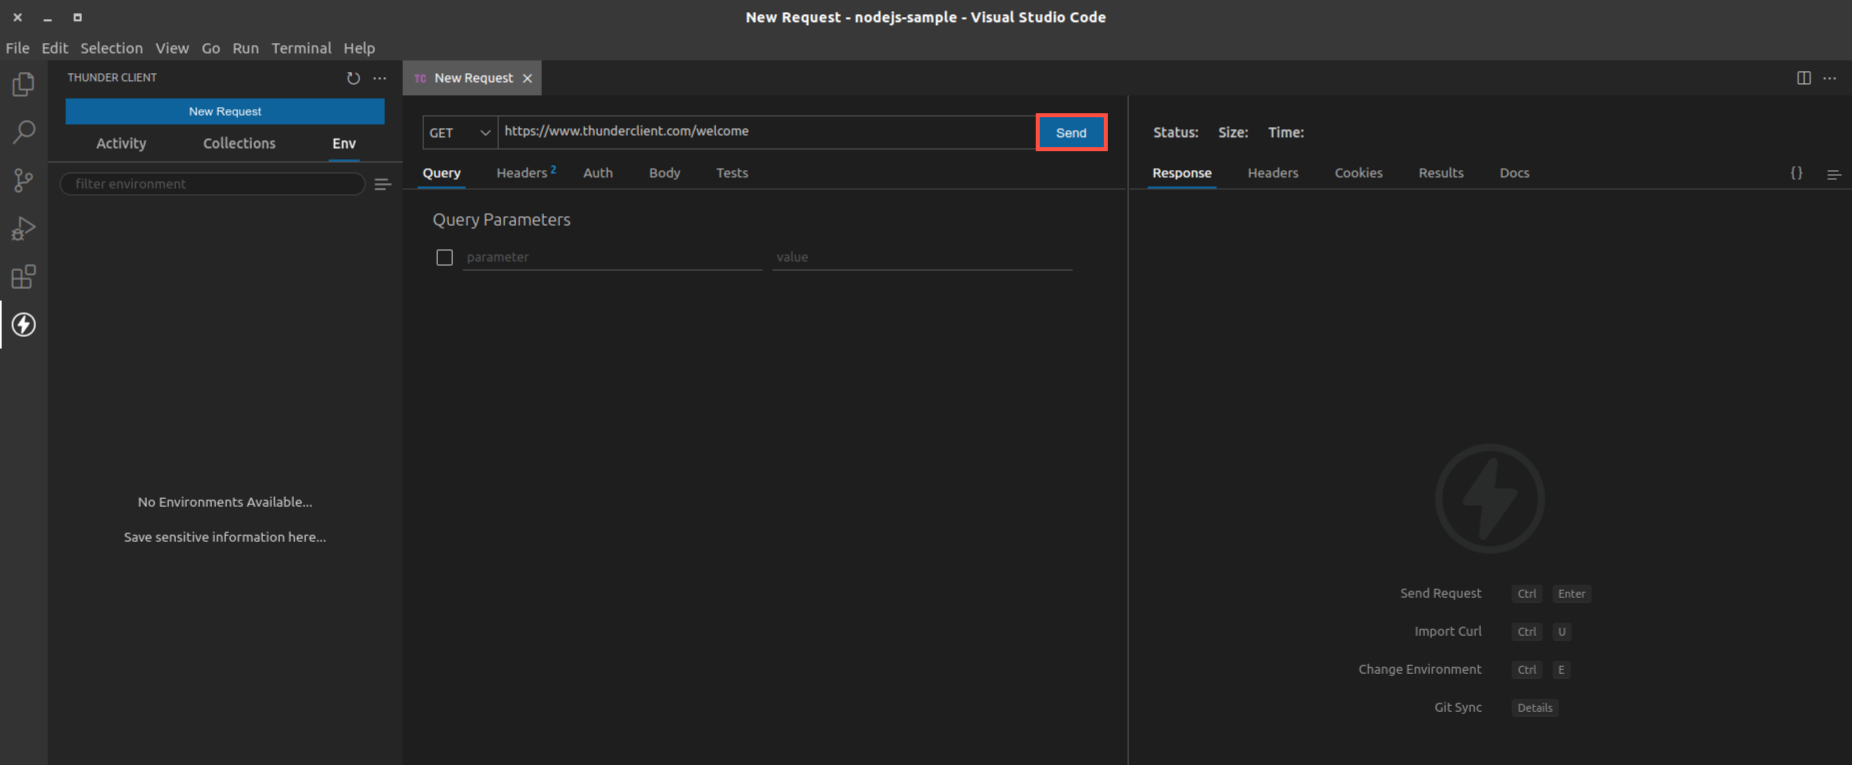The image size is (1852, 765).
Task: Send the request with Send button
Action: (1071, 132)
